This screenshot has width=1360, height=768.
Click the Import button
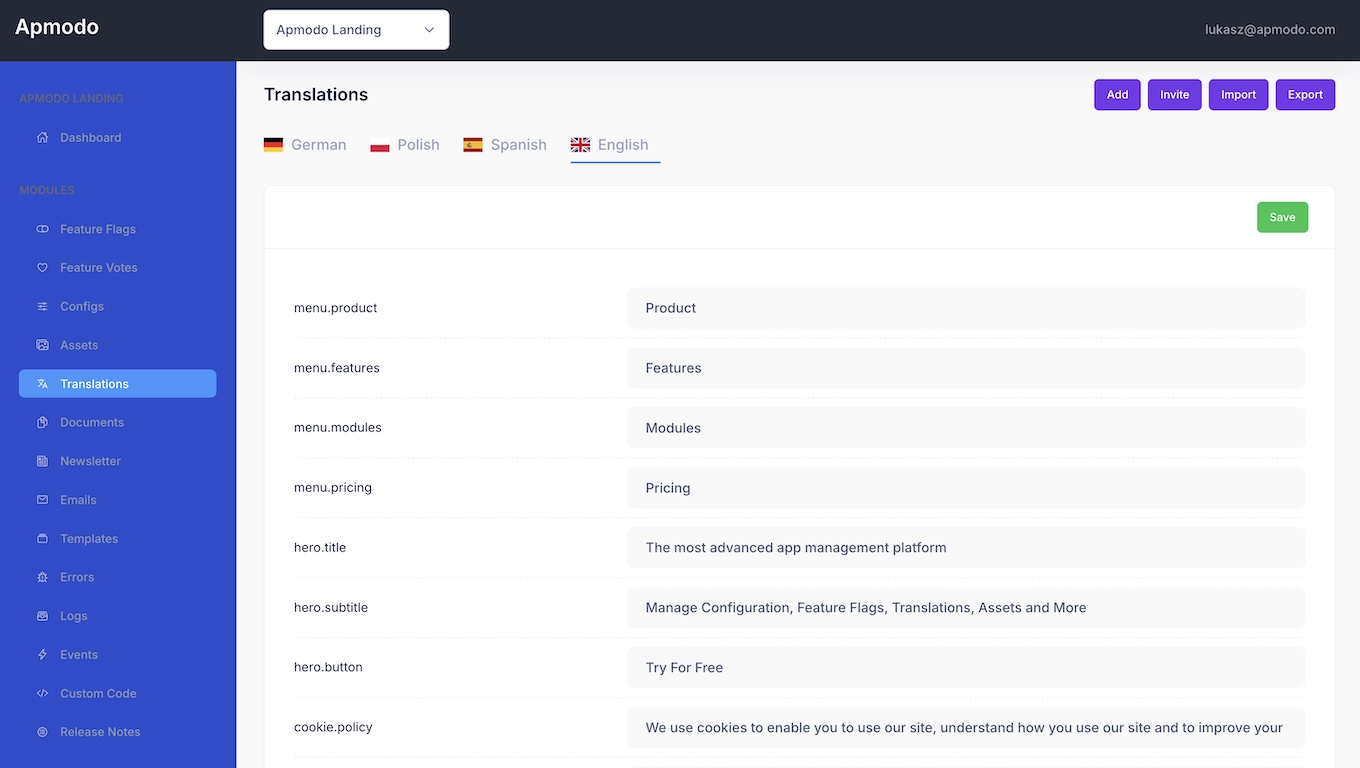(x=1238, y=95)
